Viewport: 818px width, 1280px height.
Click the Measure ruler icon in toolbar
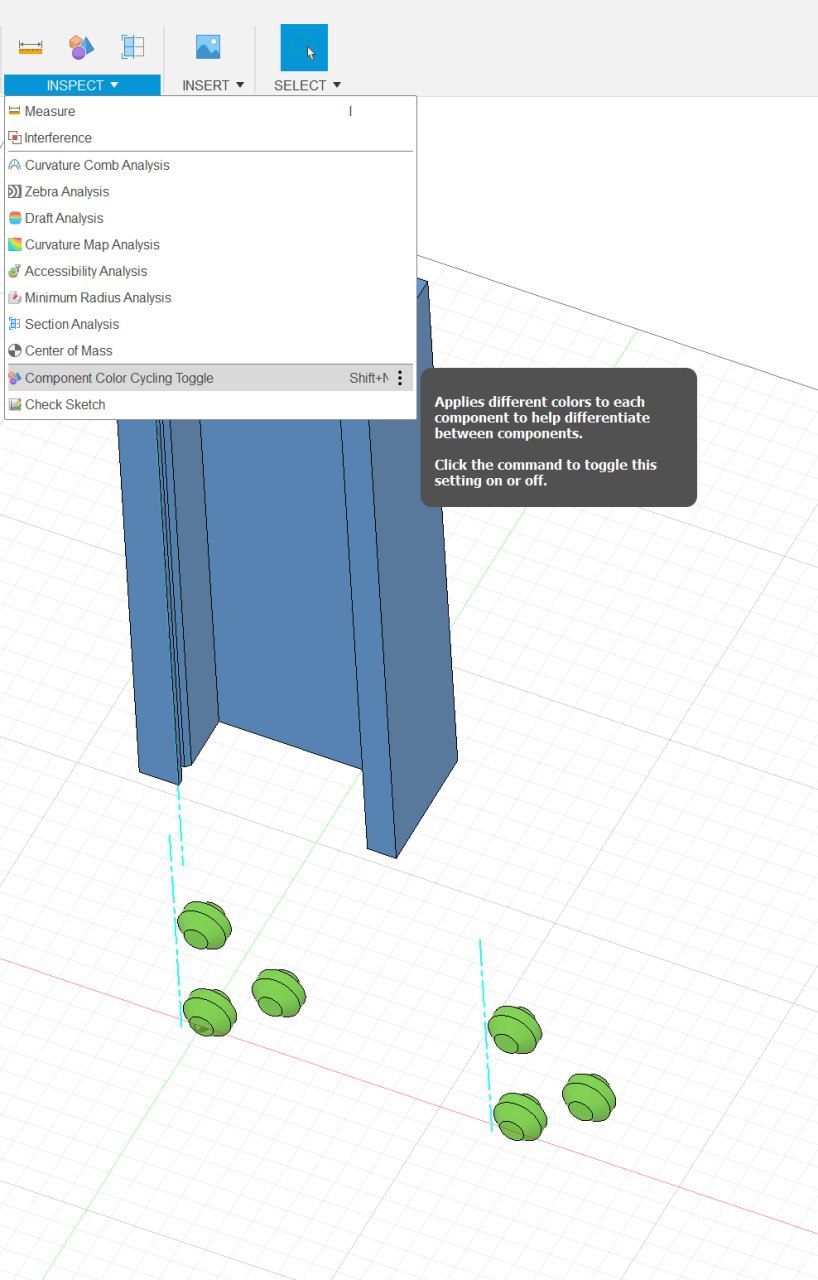tap(31, 47)
